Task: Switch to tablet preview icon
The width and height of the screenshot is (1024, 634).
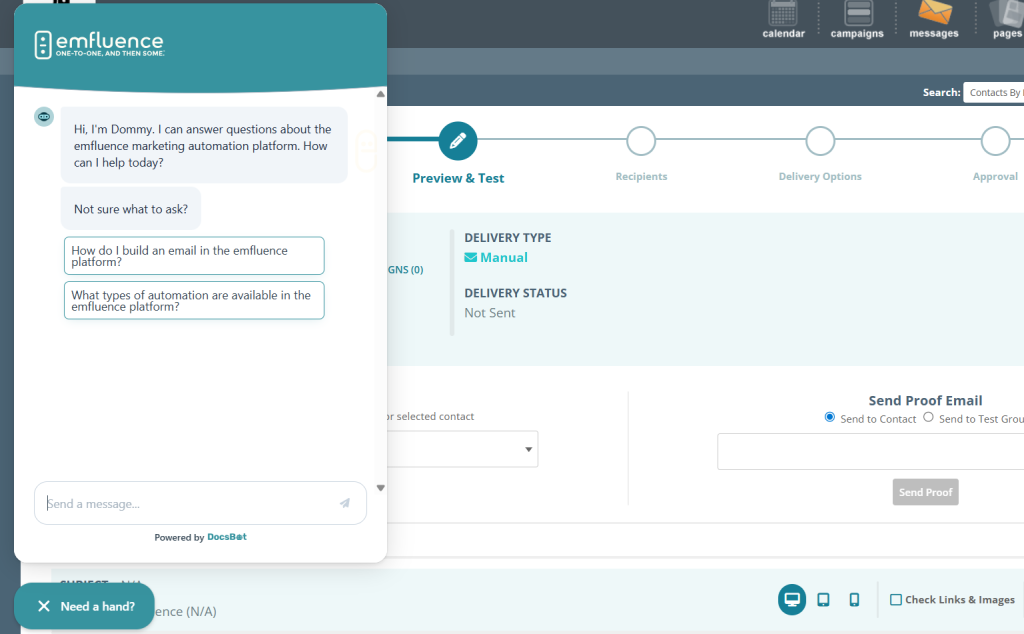Action: [x=823, y=599]
